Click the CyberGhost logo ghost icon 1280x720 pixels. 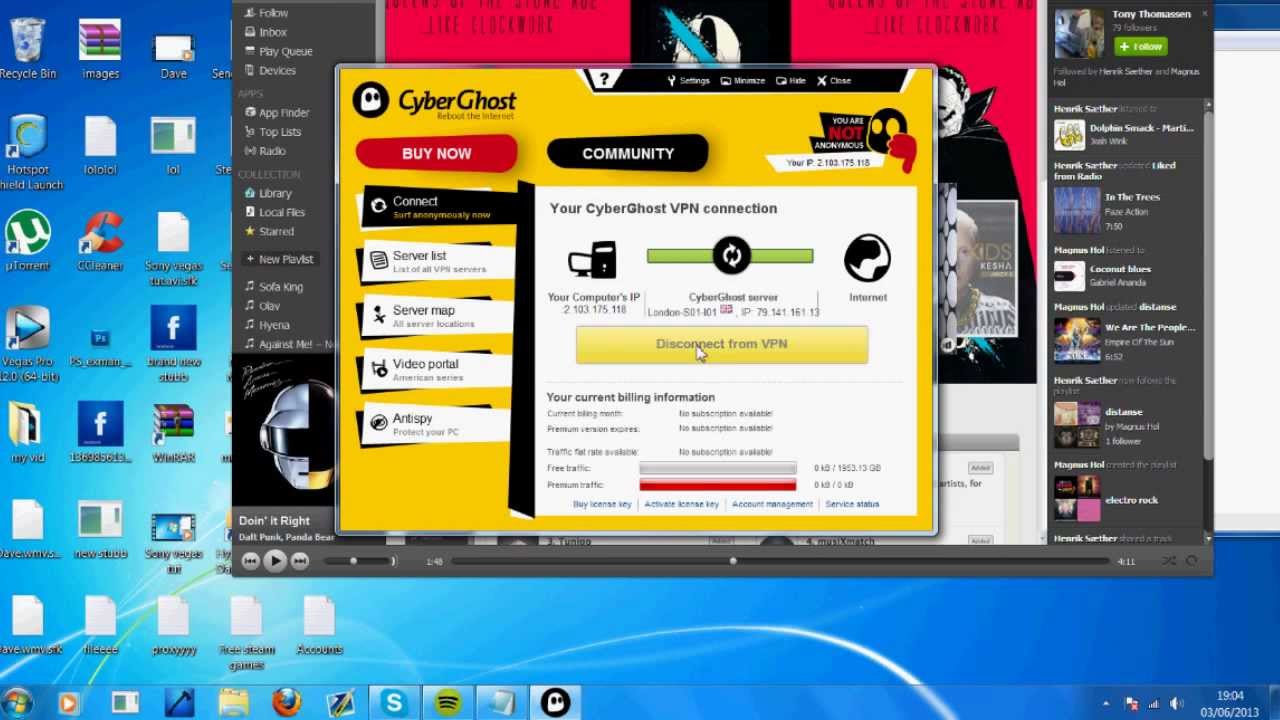tap(370, 100)
